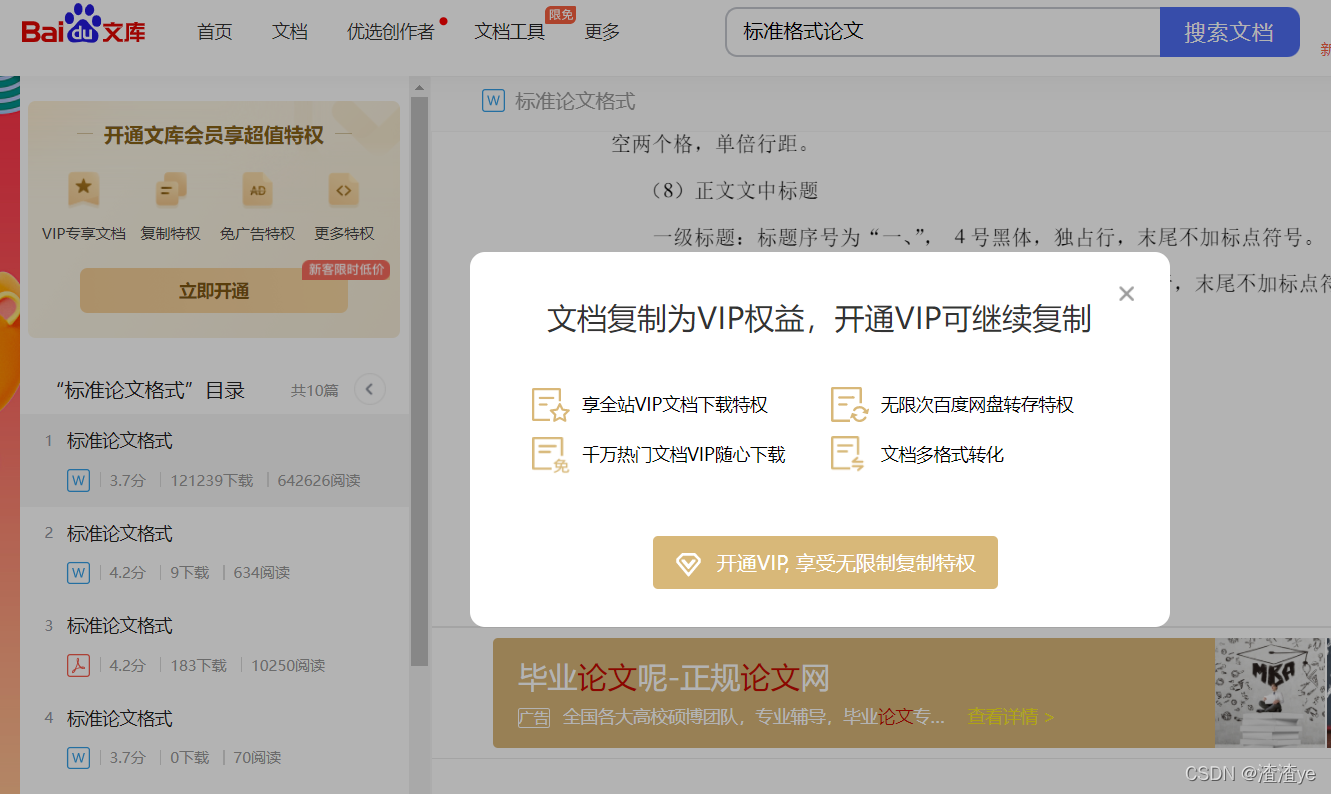This screenshot has width=1331, height=794.
Task: Click the 广告 label icon
Action: point(534,718)
